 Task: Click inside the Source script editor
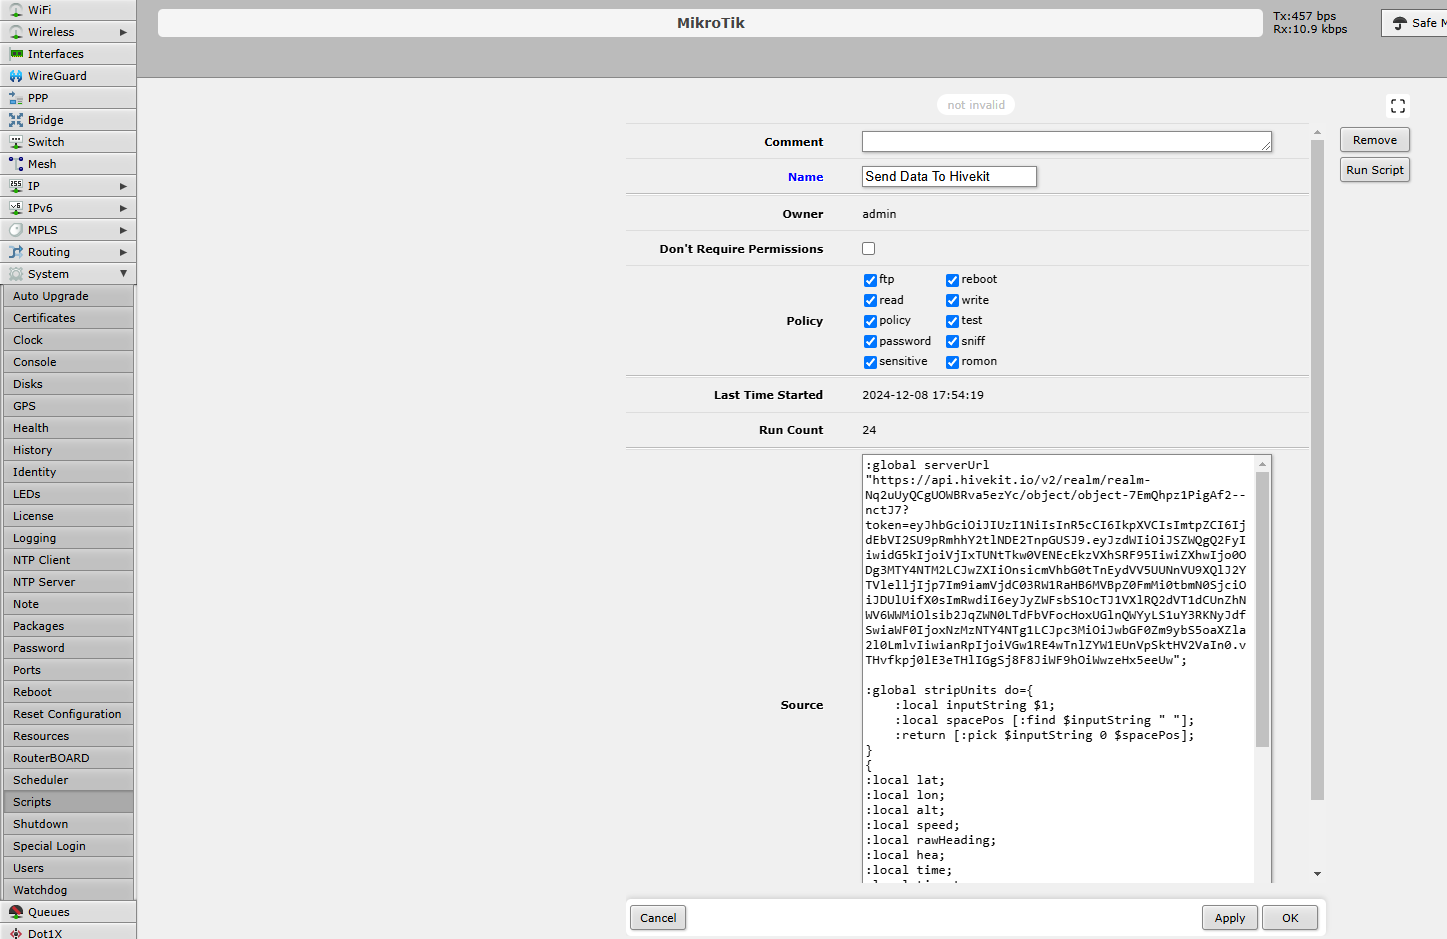click(x=1058, y=668)
